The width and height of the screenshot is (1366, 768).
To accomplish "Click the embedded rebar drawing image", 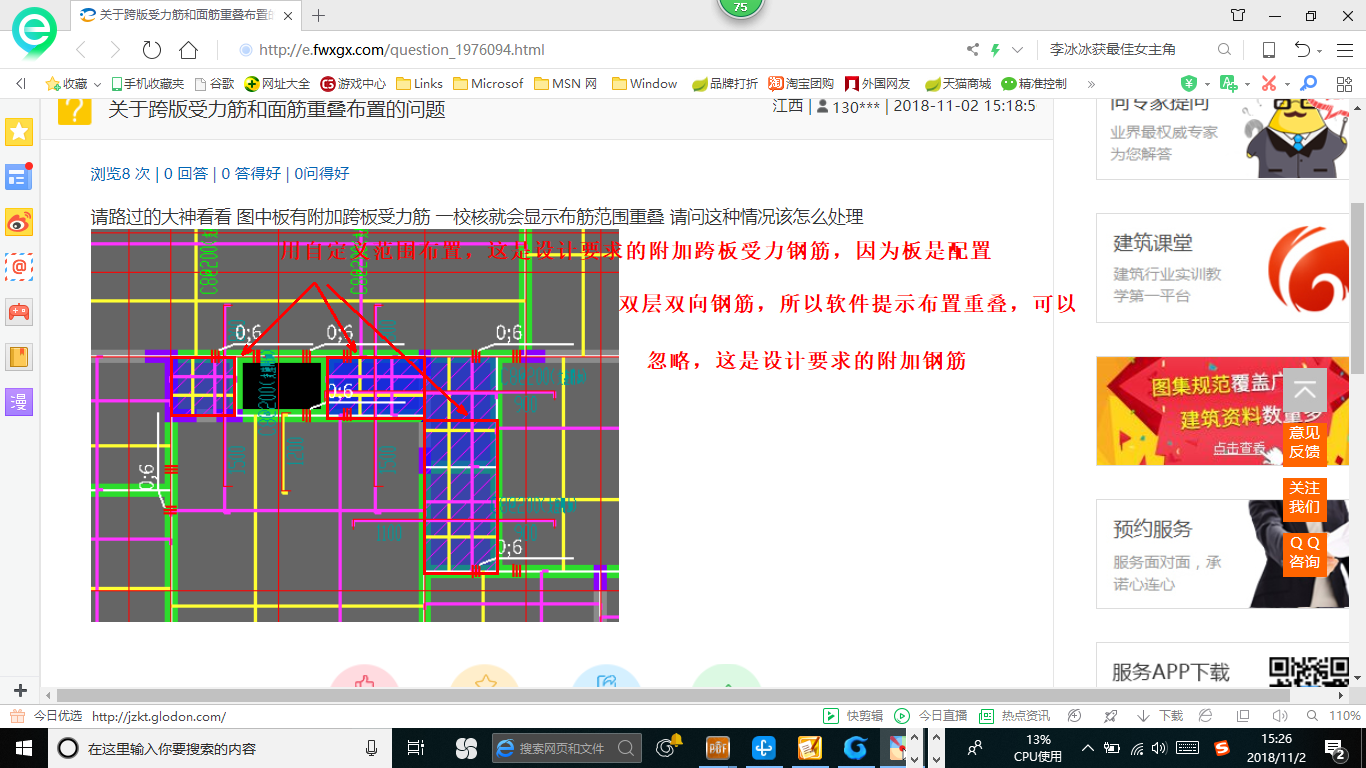I will tap(355, 425).
